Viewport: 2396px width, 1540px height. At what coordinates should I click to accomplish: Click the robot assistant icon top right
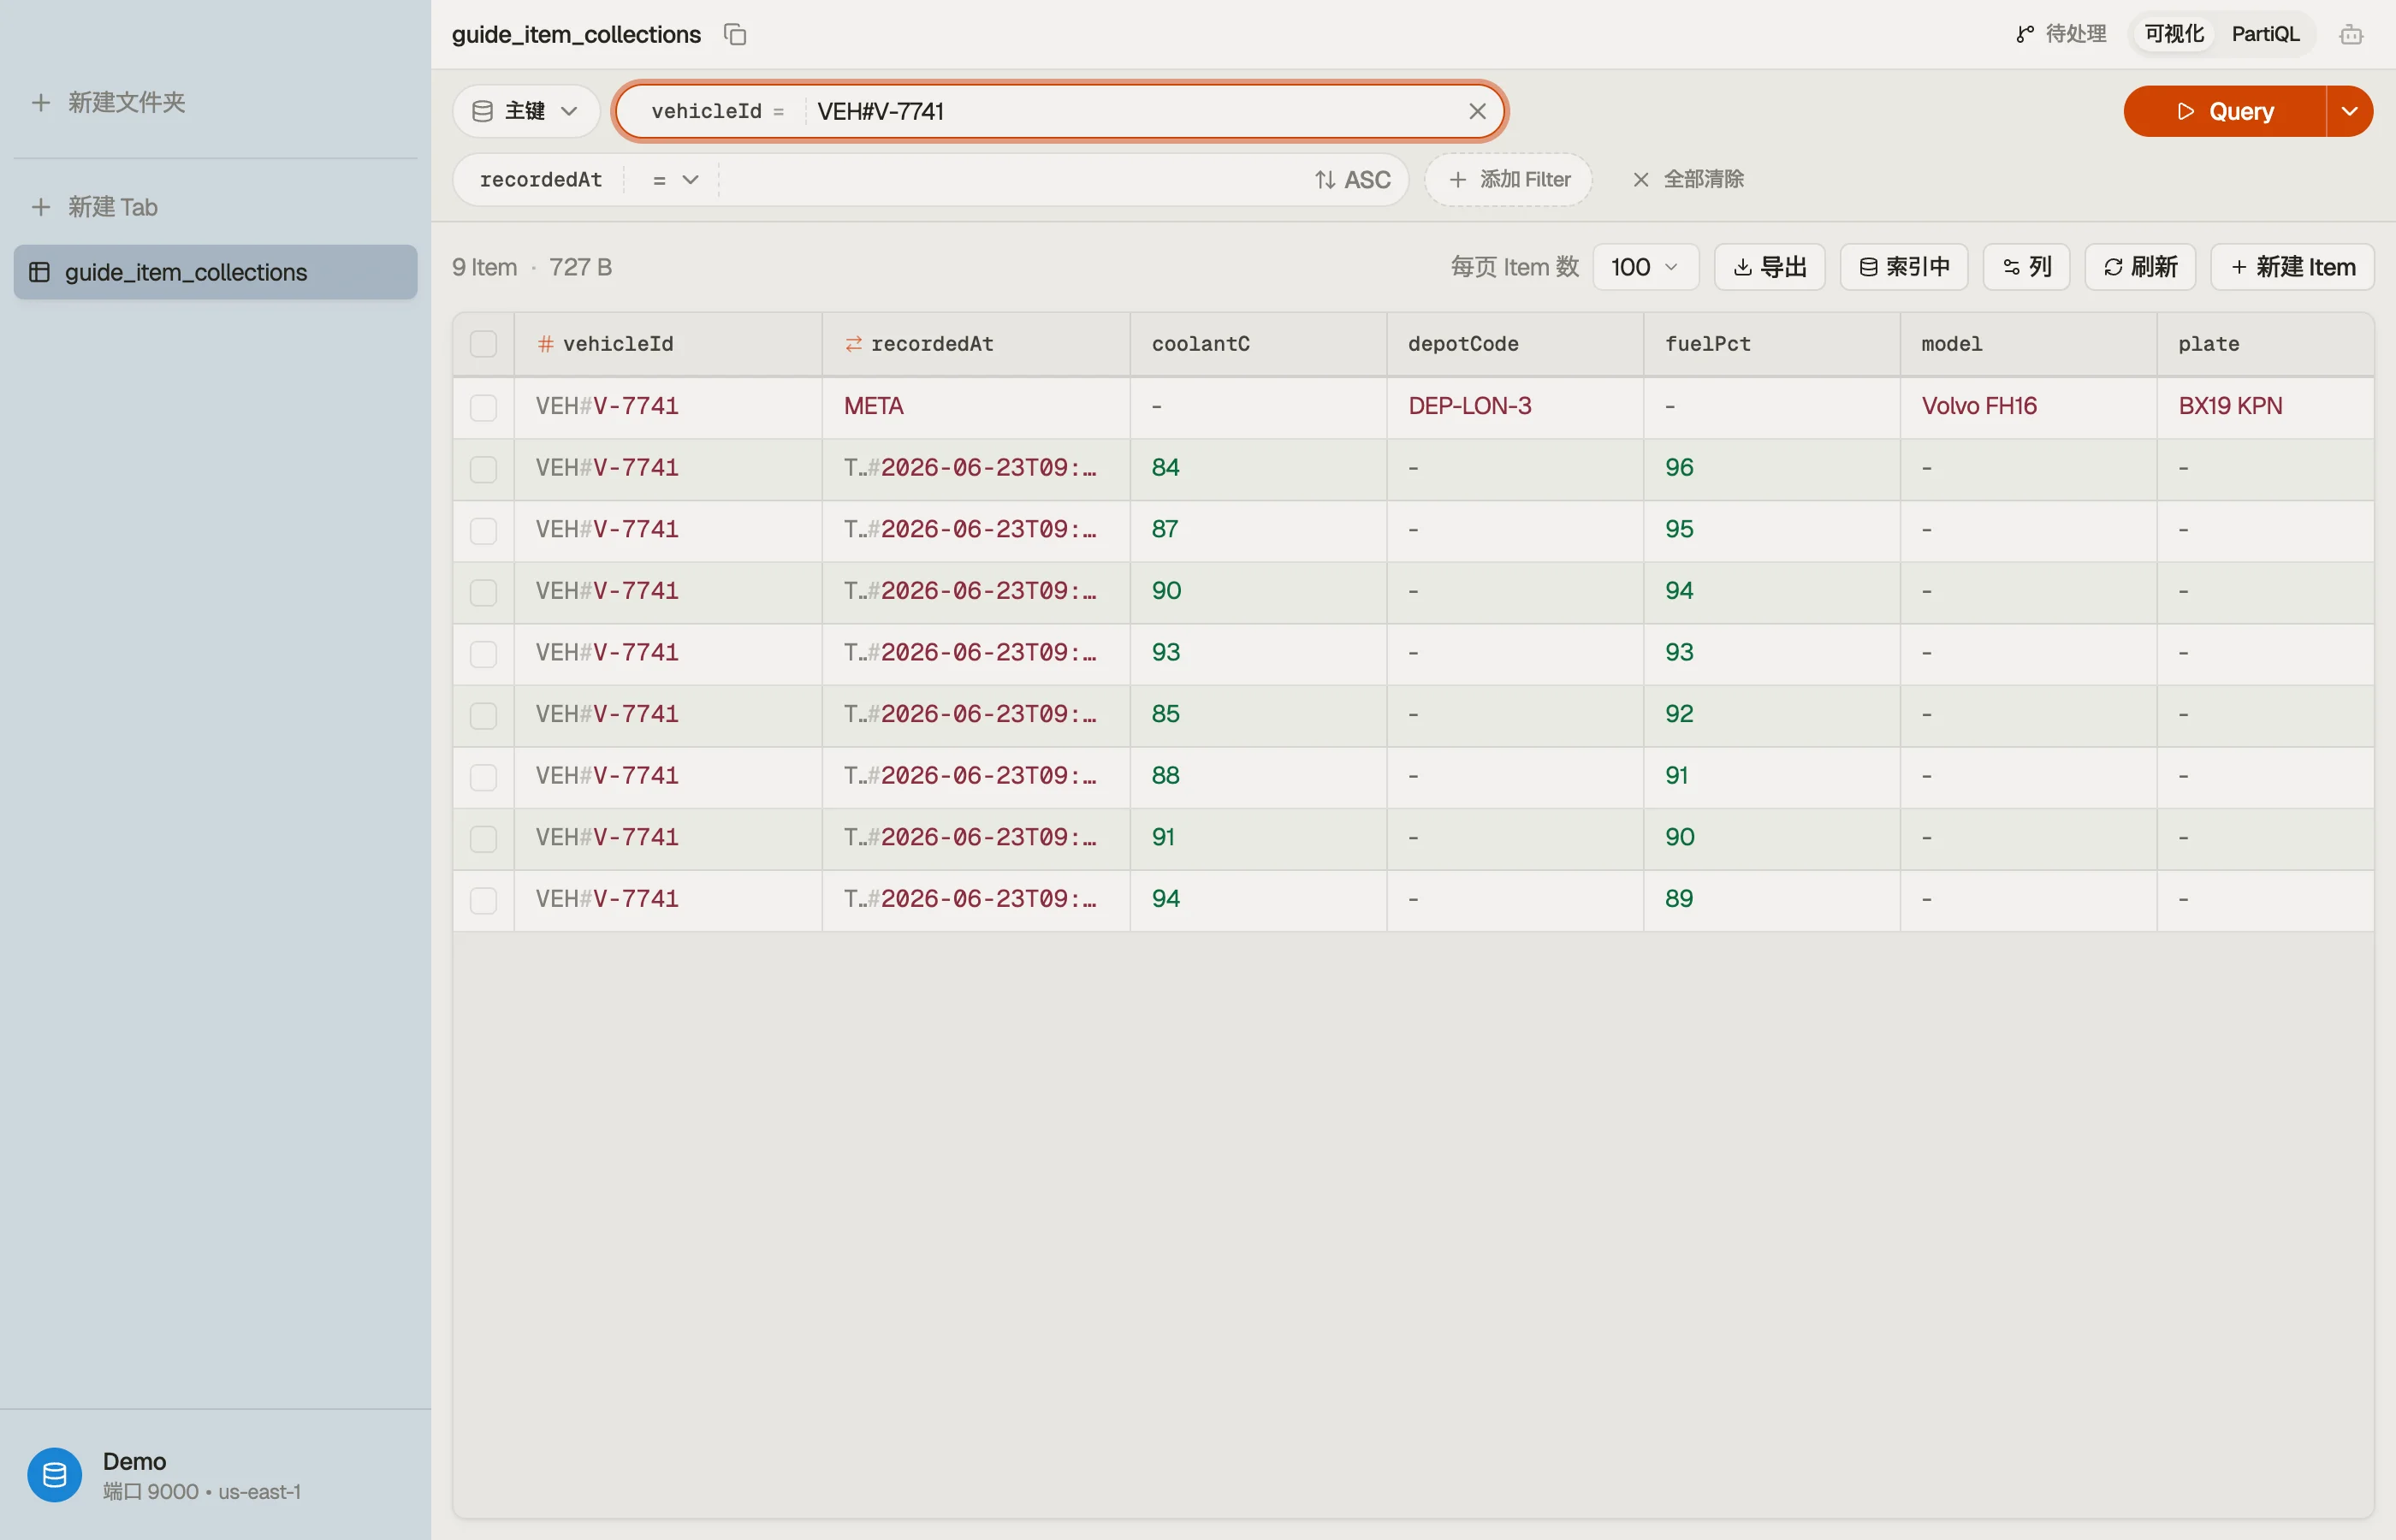2351,35
